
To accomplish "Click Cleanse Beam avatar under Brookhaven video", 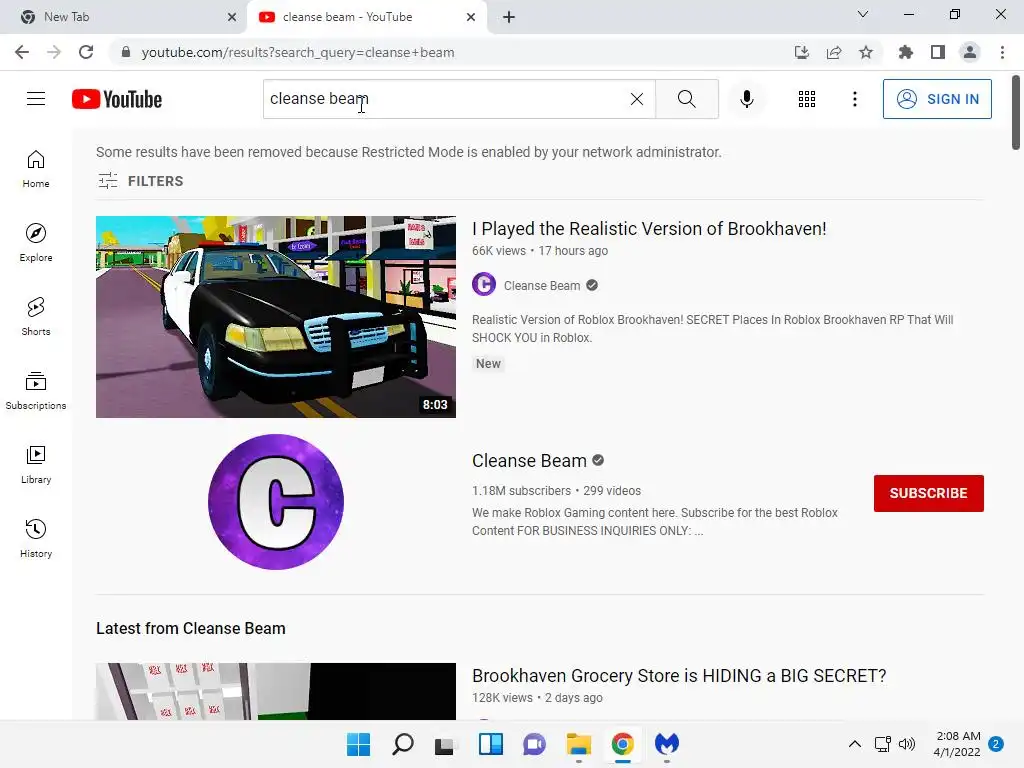I will coord(484,285).
